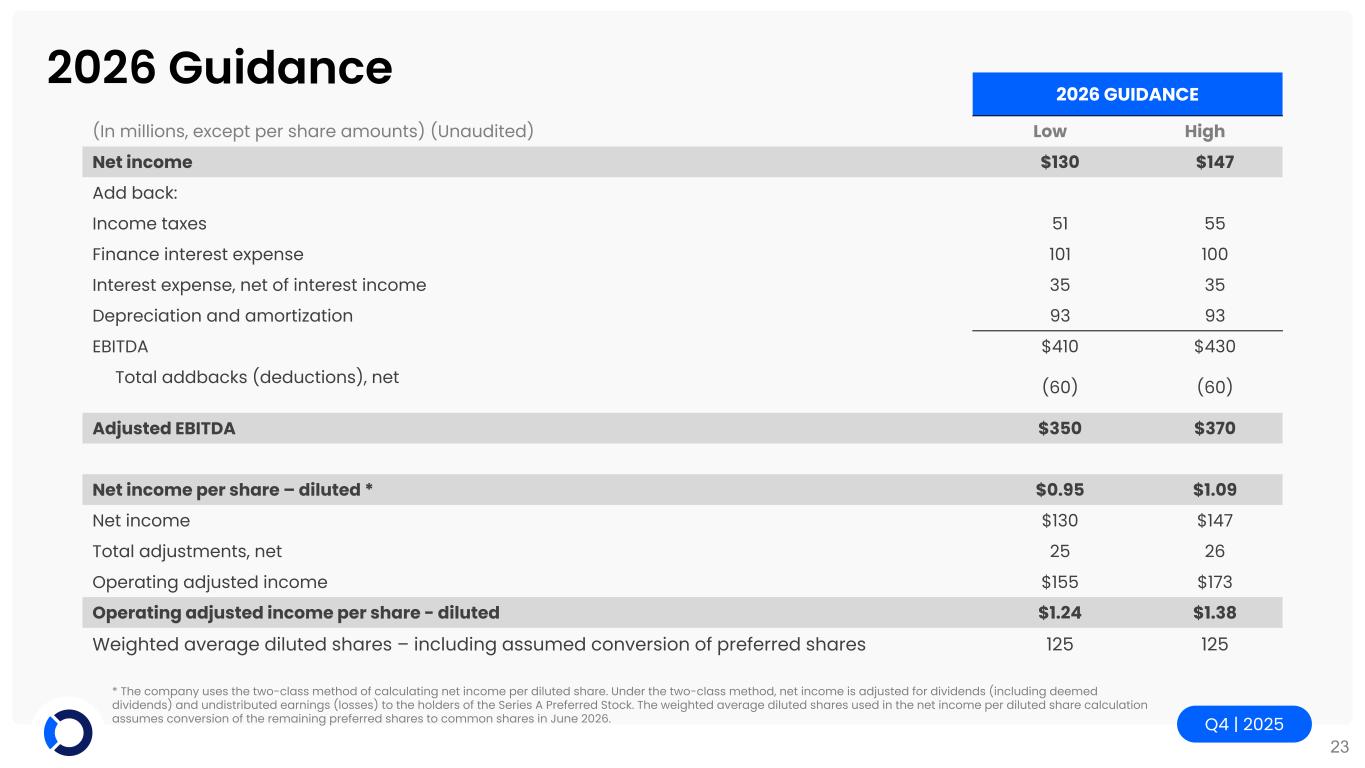Click the Low column header
1365x768 pixels.
pyautogui.click(x=1049, y=131)
